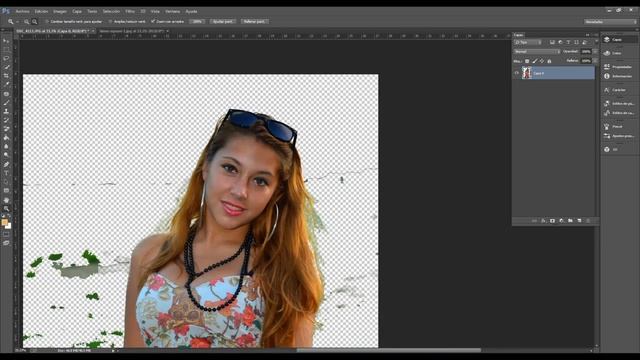The width and height of the screenshot is (640, 360).
Task: Toggle lock position icon
Action: (x=542, y=61)
